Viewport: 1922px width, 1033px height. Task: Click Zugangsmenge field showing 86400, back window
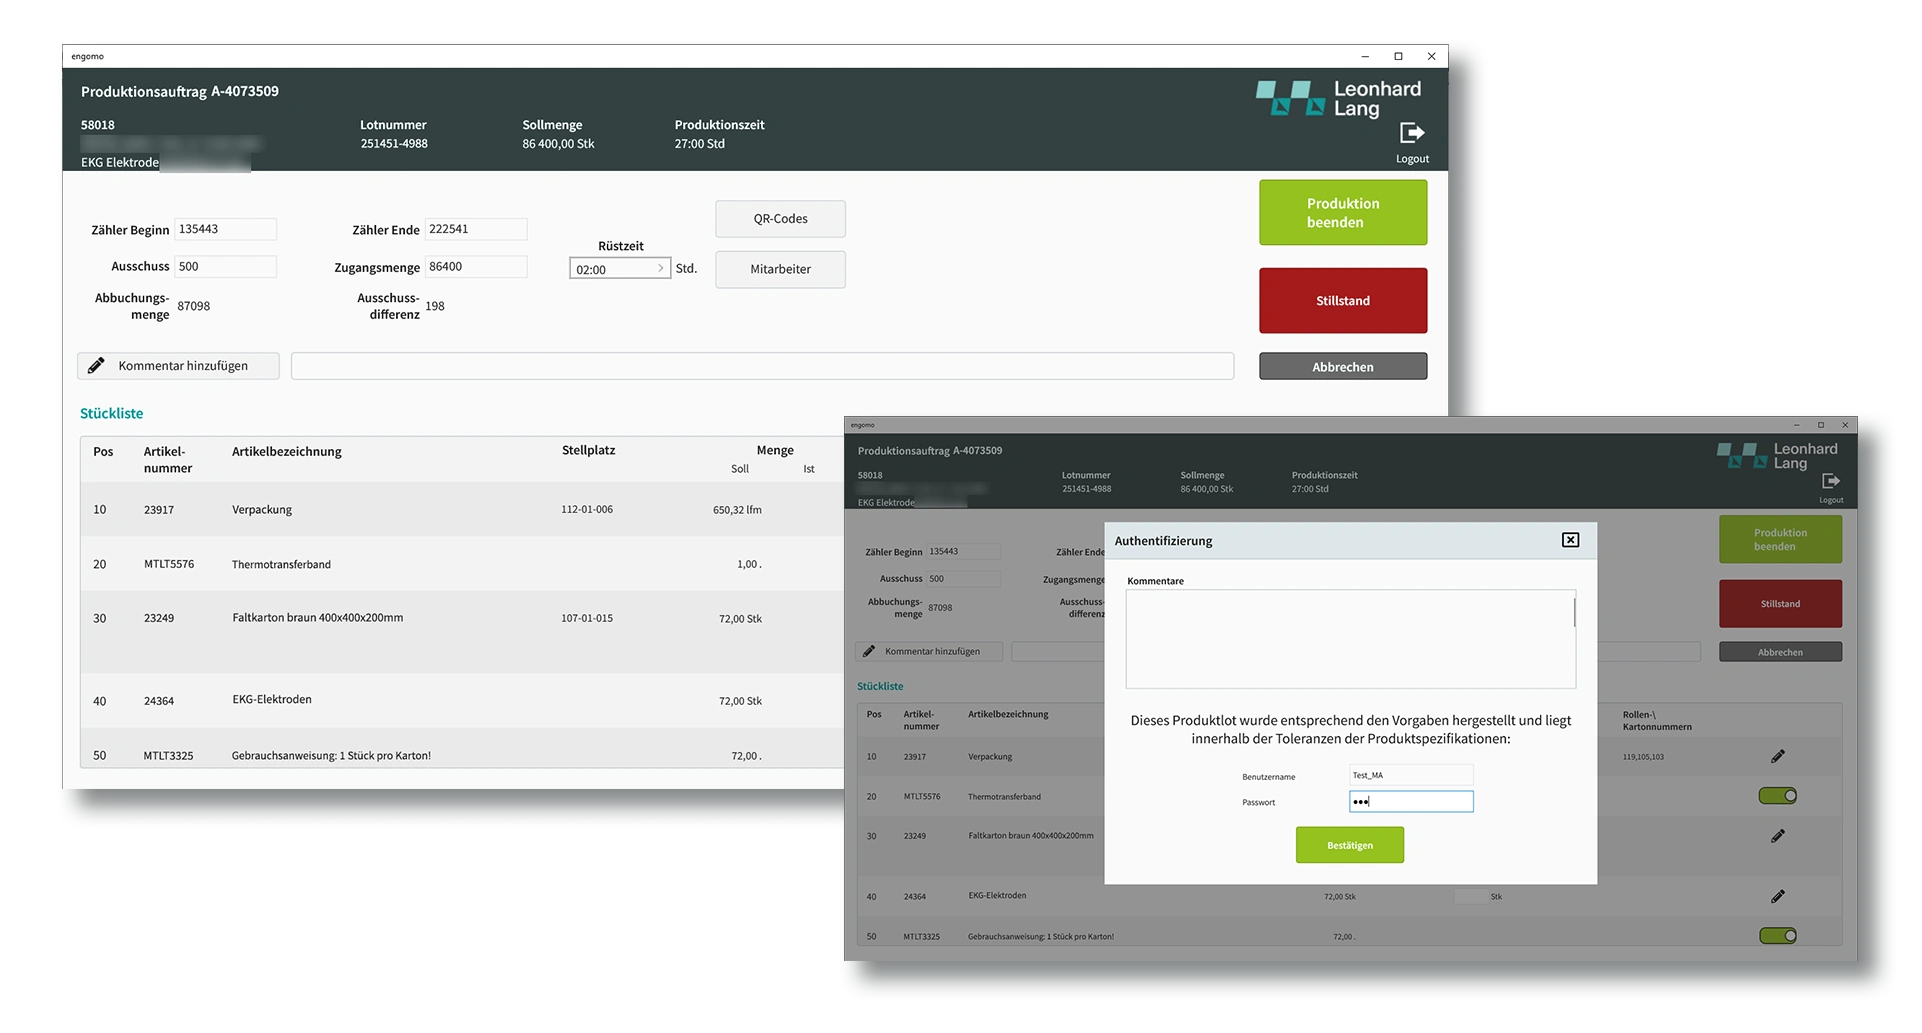[x=476, y=267]
